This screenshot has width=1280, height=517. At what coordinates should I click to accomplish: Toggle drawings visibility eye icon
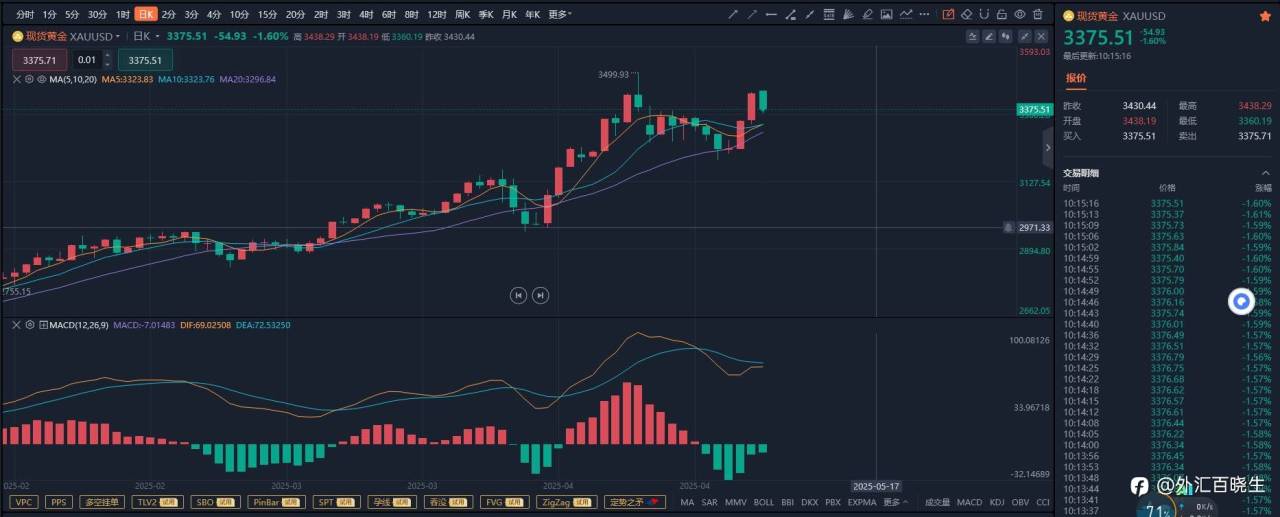1020,14
